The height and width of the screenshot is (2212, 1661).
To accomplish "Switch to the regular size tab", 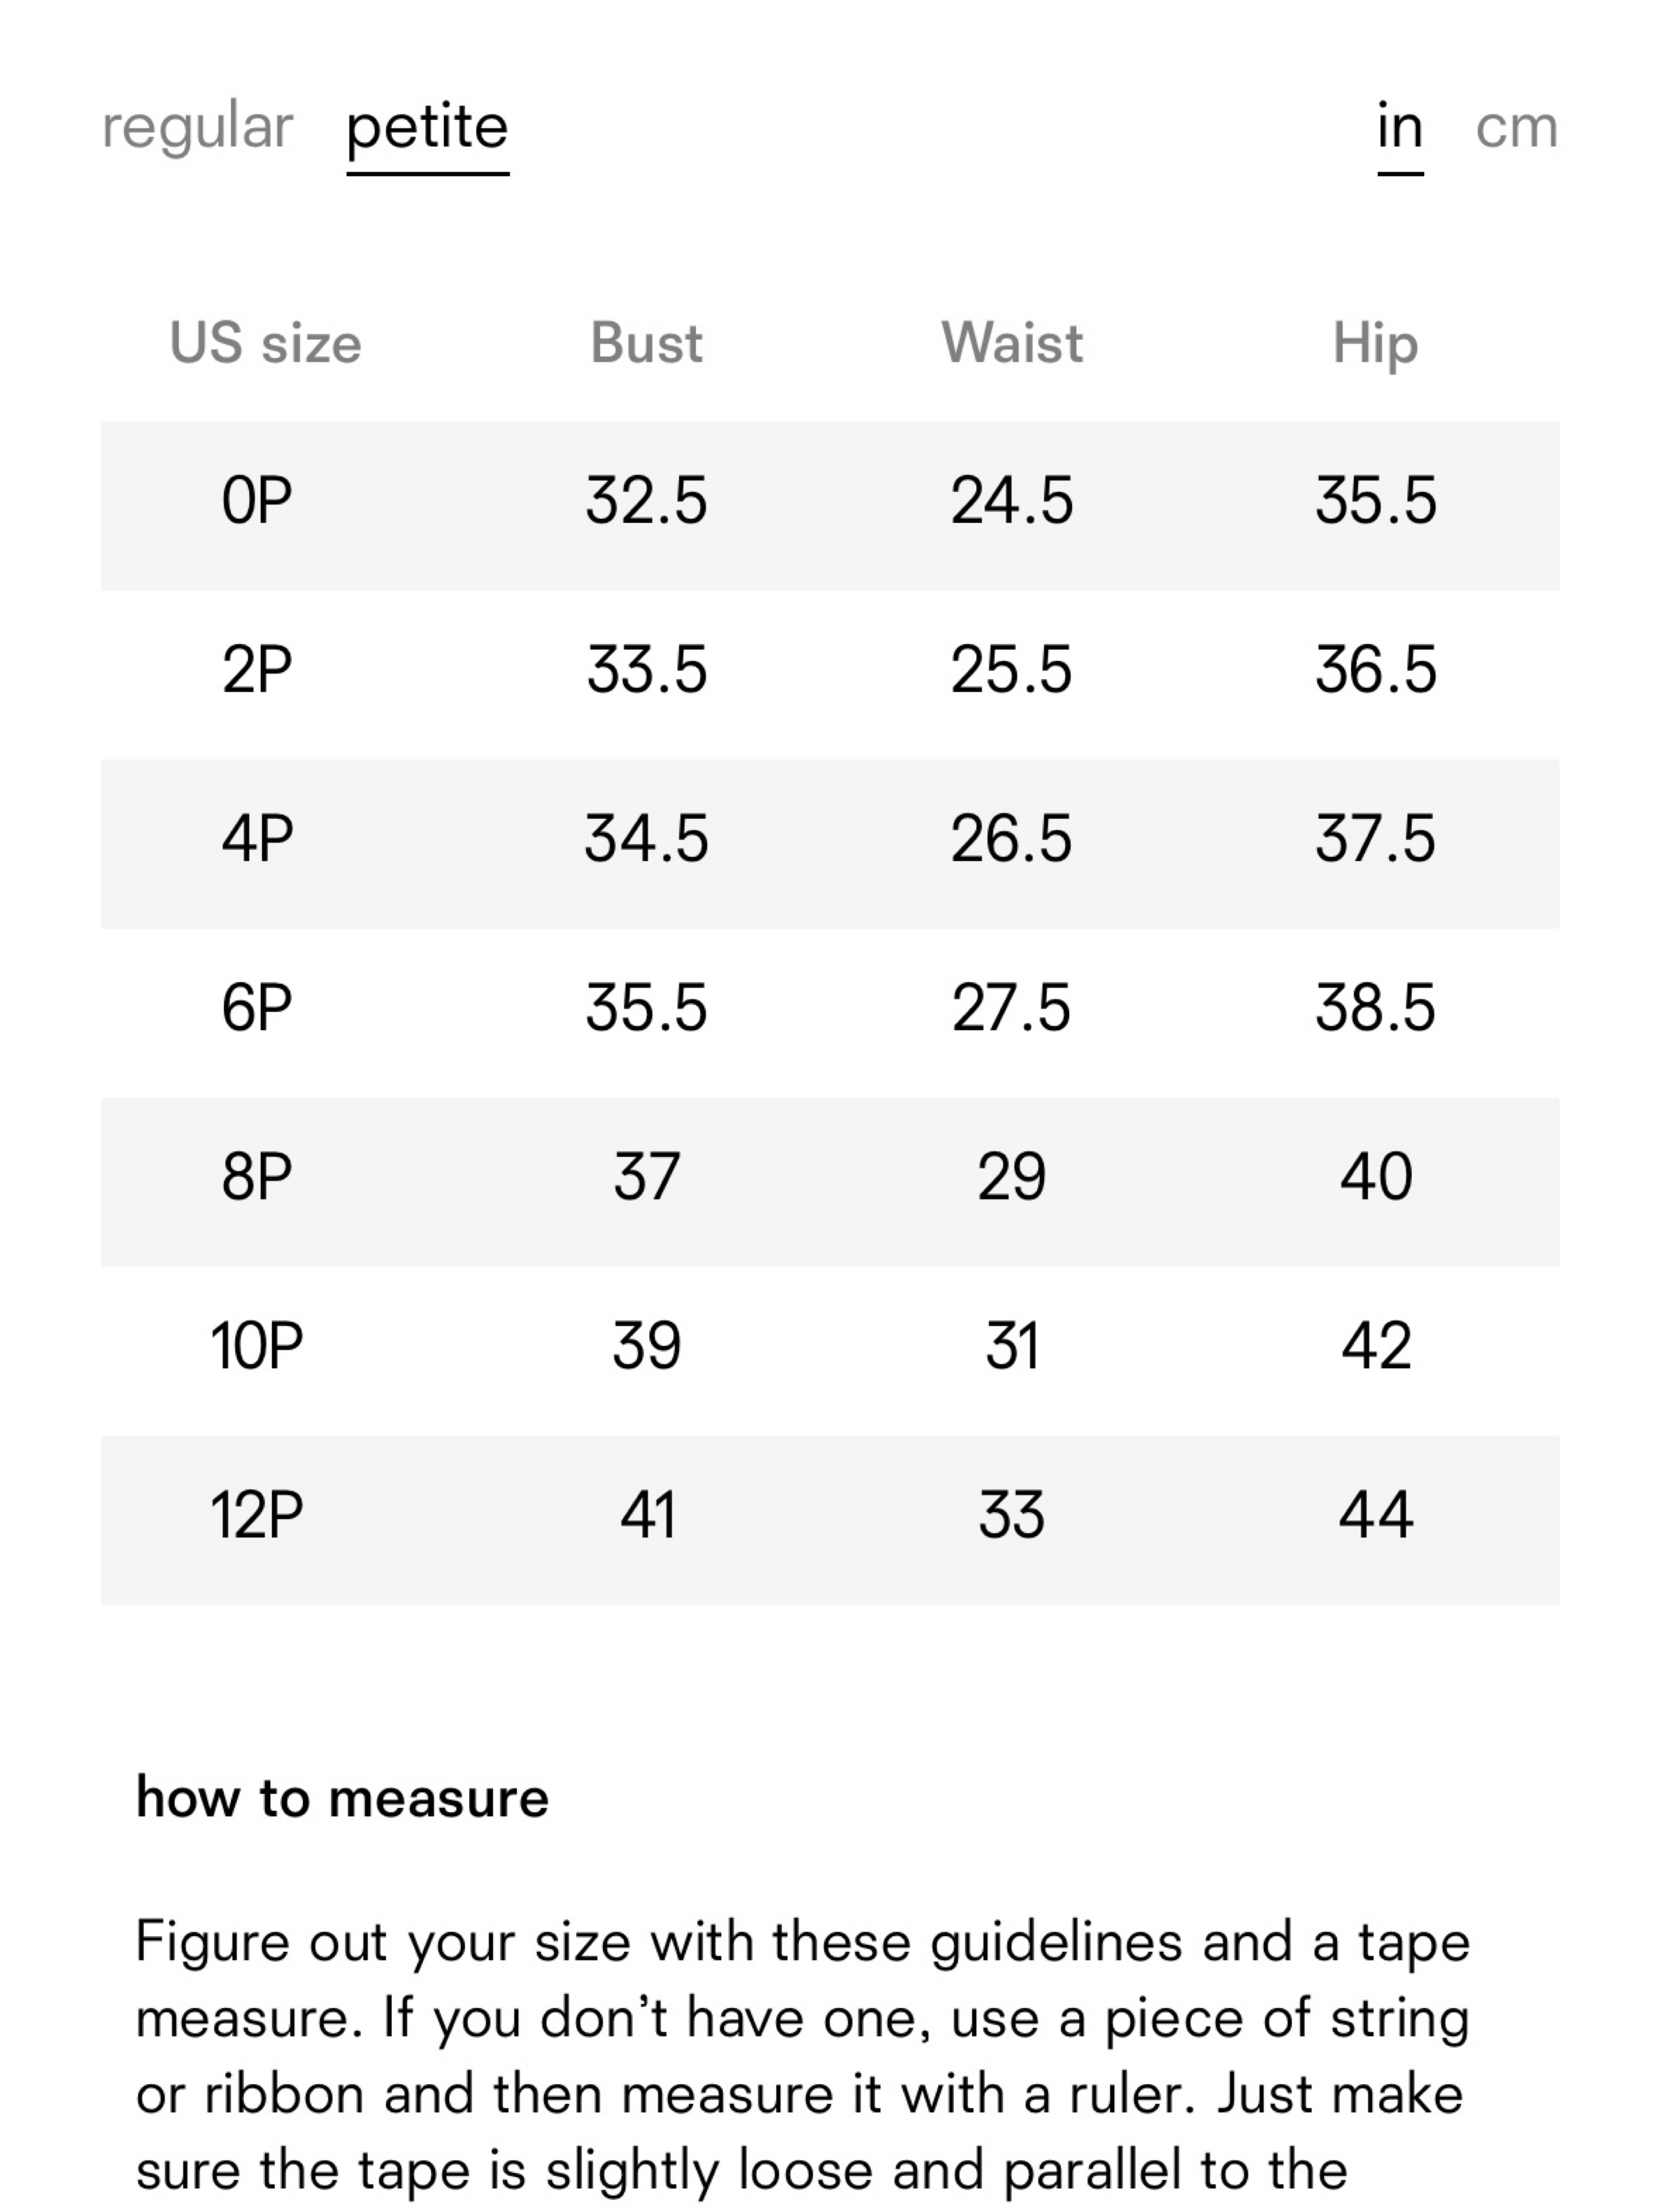I will tap(197, 128).
